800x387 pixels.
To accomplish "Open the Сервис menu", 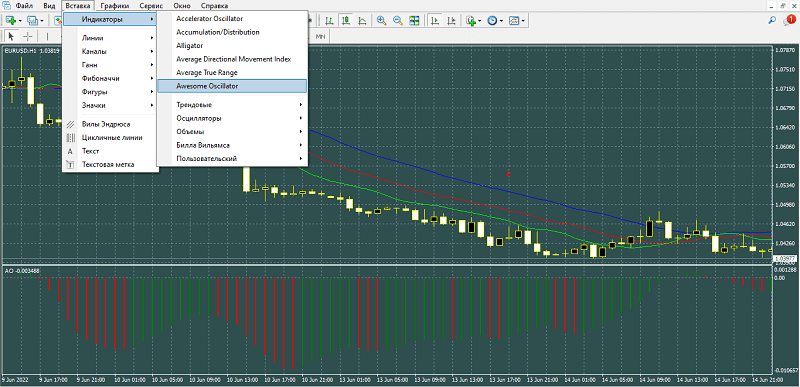I will (x=151, y=6).
